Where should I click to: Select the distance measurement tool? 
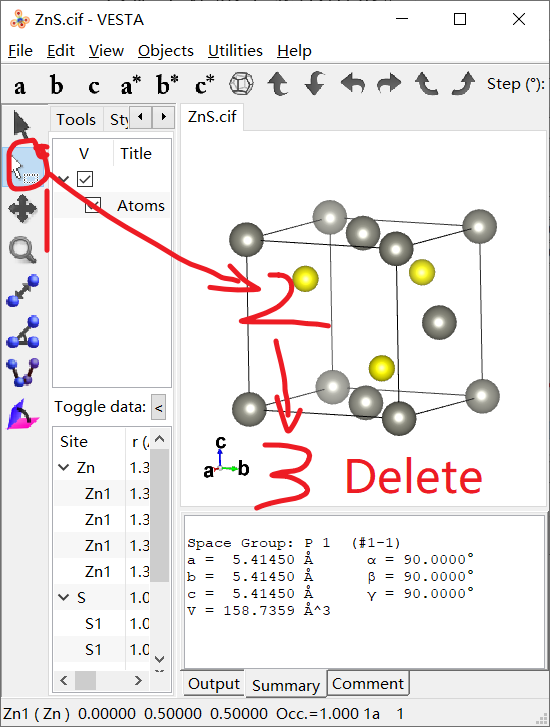click(x=23, y=291)
